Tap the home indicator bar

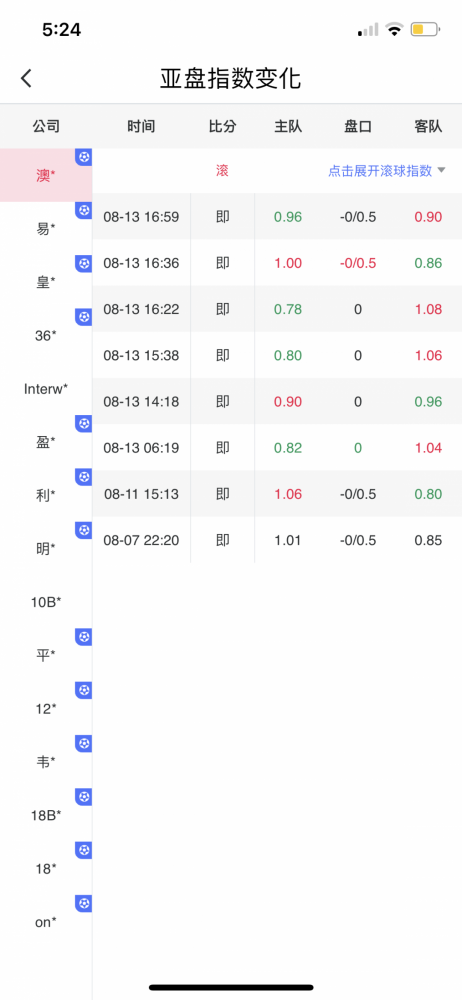point(231,987)
